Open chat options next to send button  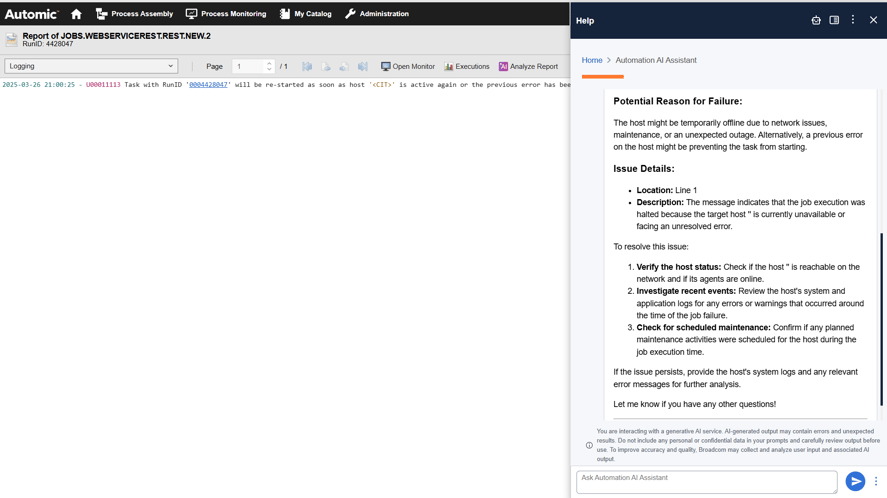(x=876, y=482)
